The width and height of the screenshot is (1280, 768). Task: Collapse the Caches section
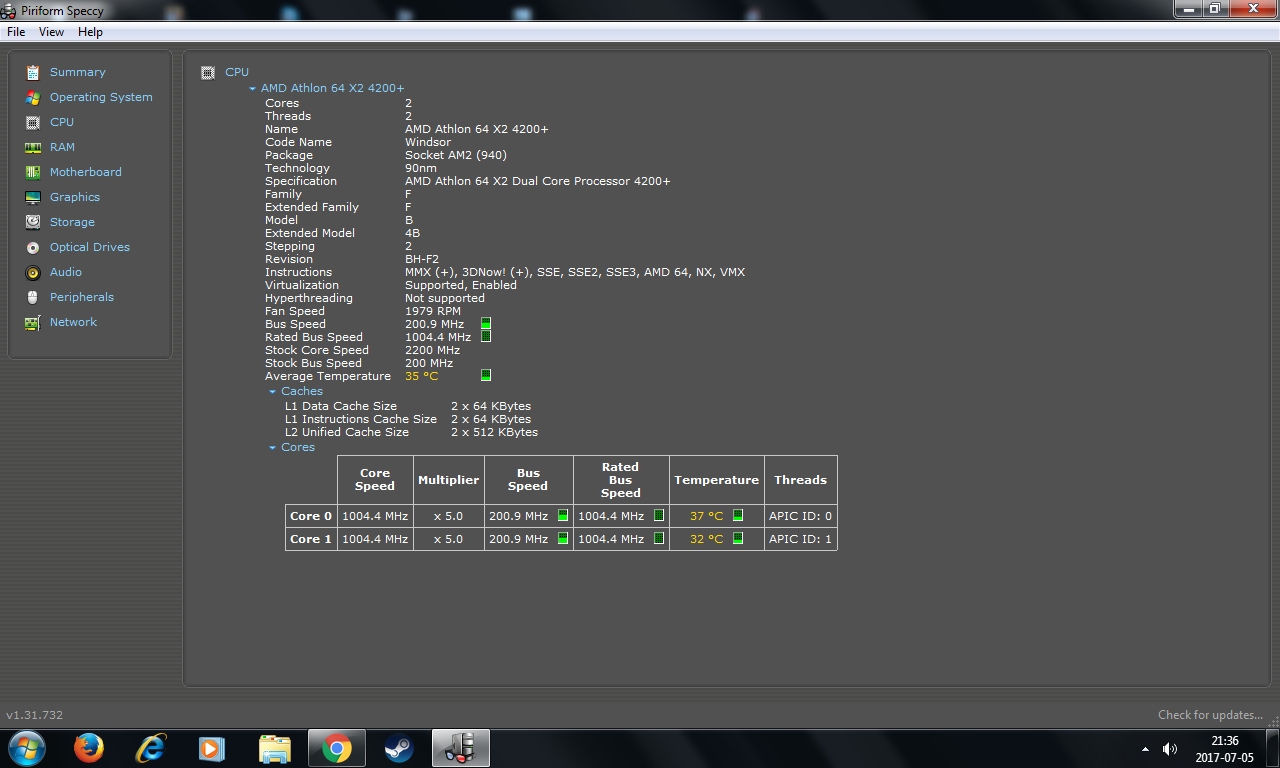pyautogui.click(x=273, y=392)
